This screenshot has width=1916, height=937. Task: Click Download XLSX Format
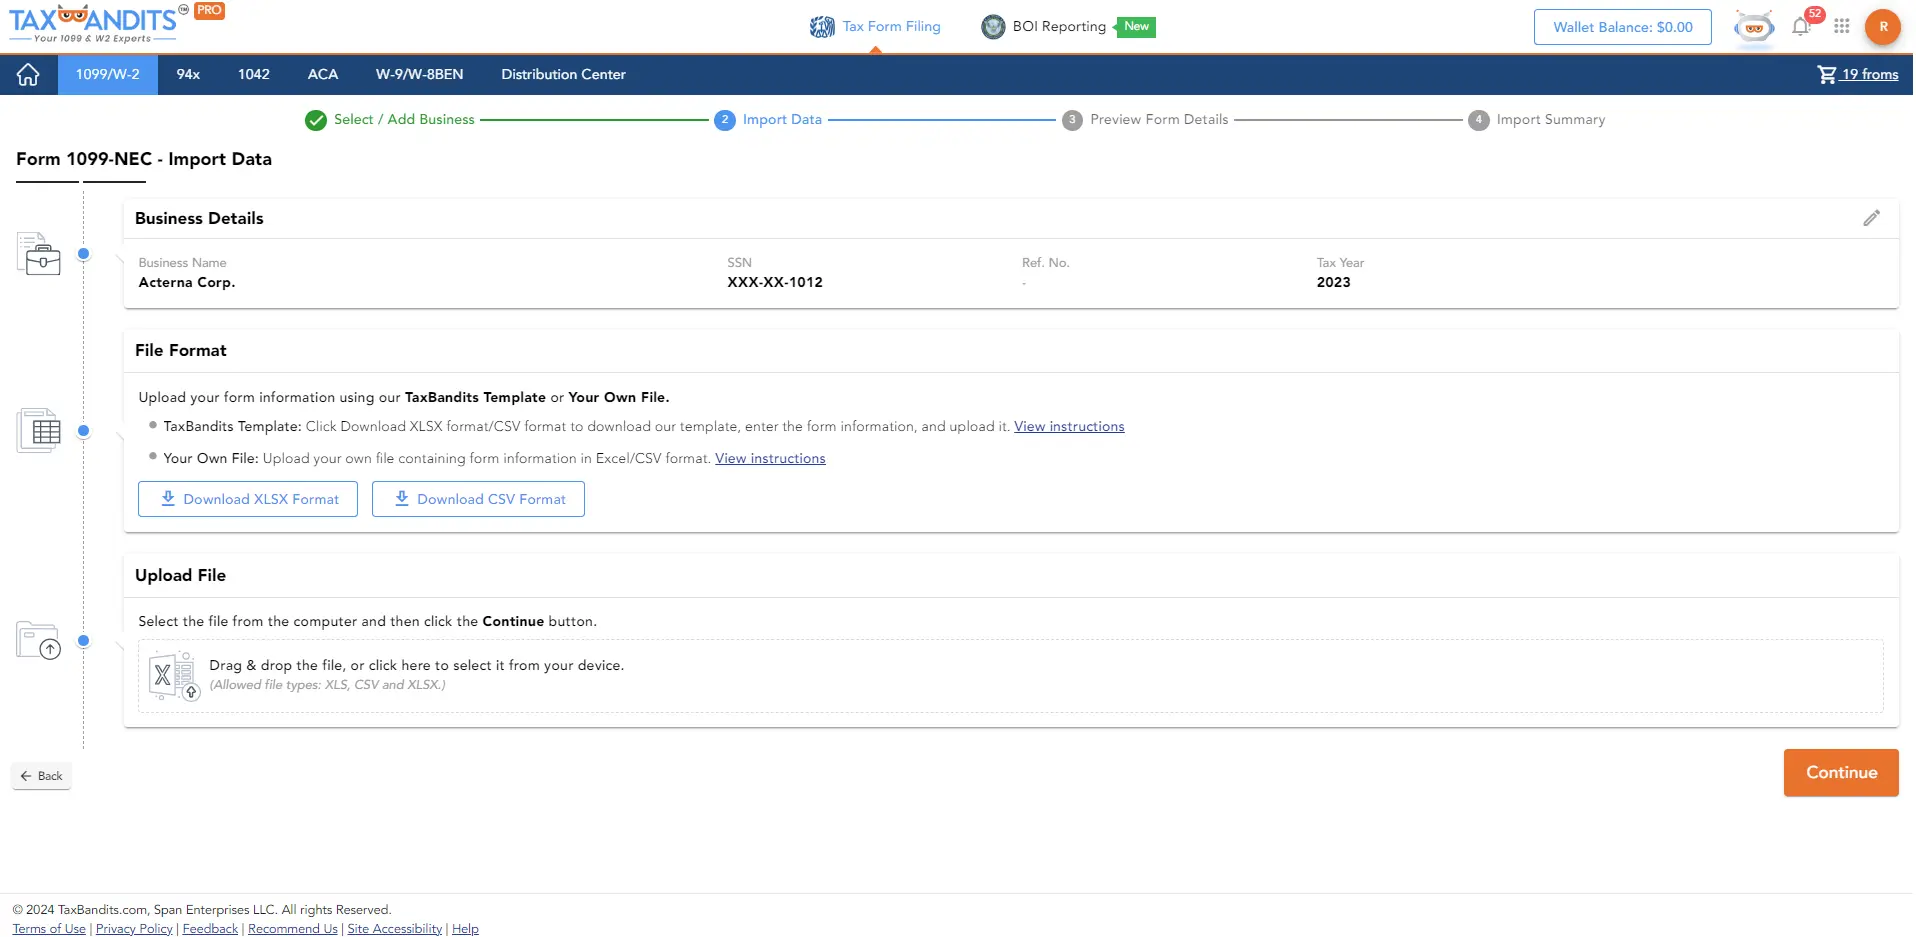(x=247, y=498)
